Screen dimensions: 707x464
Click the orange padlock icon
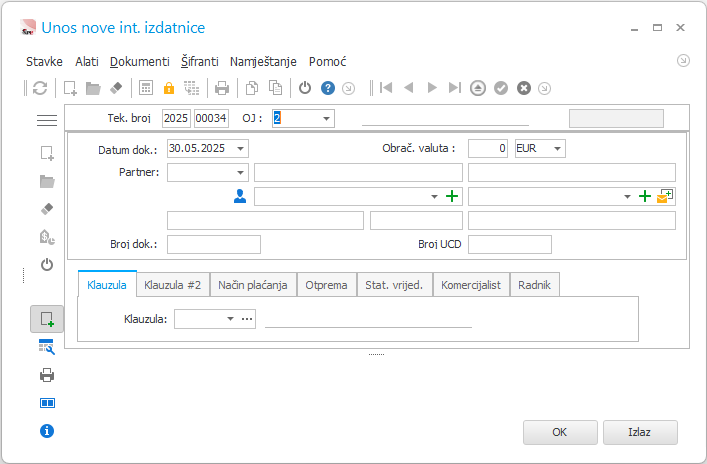coord(169,88)
